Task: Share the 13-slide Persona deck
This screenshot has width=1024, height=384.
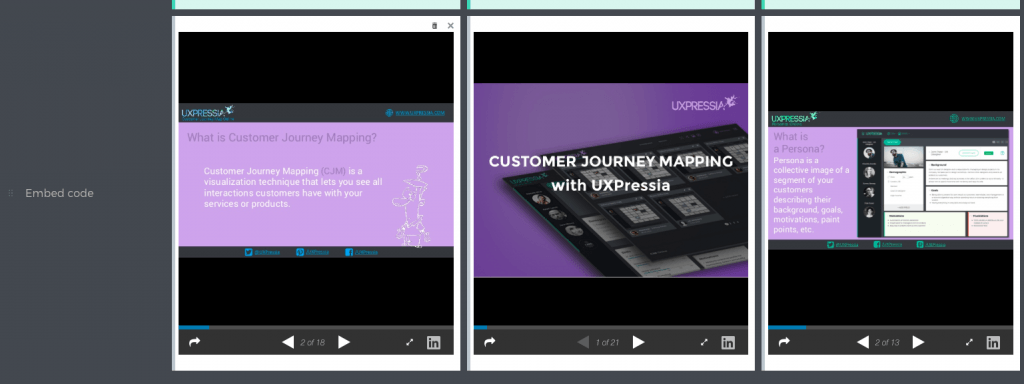Action: pos(784,342)
